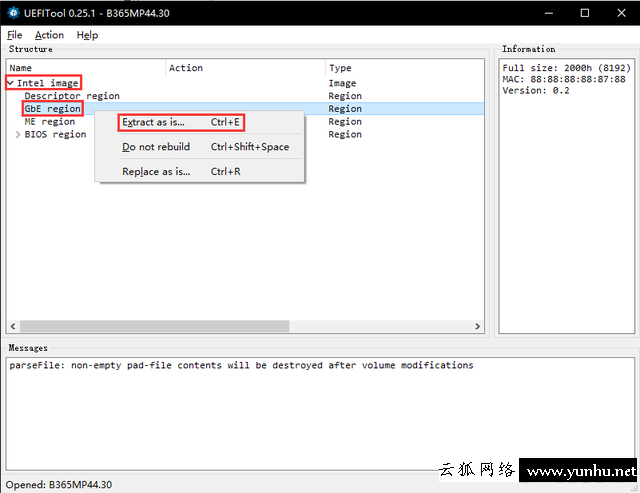Click the MAC address line in Information
Screen dimensions: 640x493
[564, 79]
